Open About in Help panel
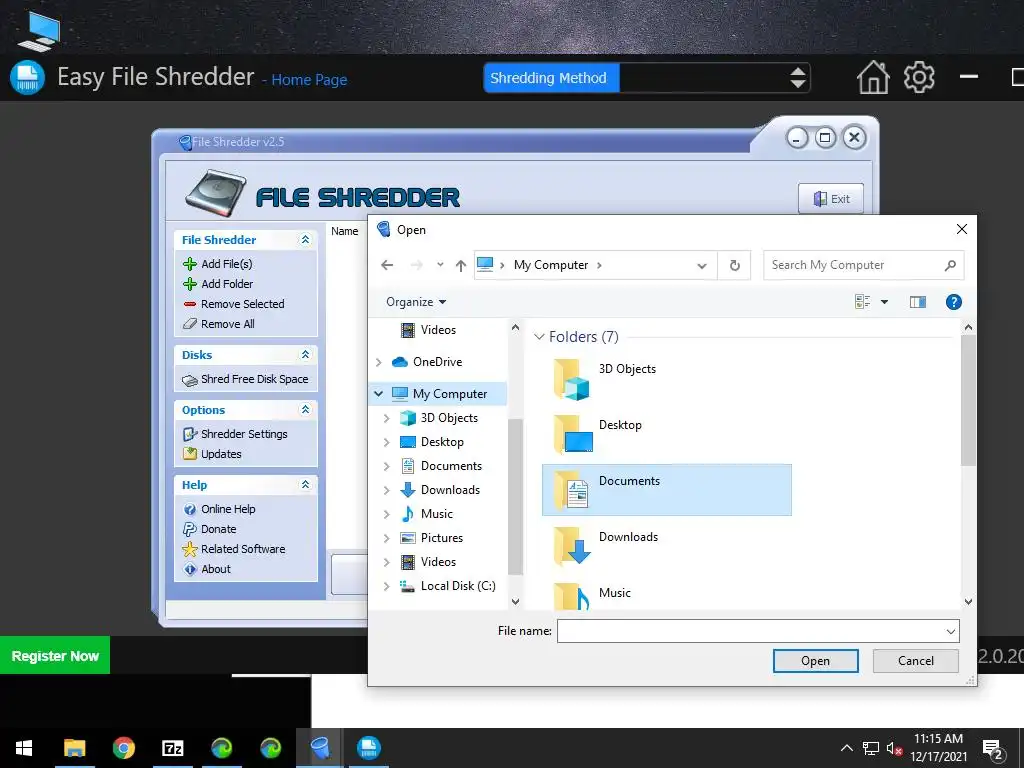This screenshot has height=768, width=1024. coord(216,569)
